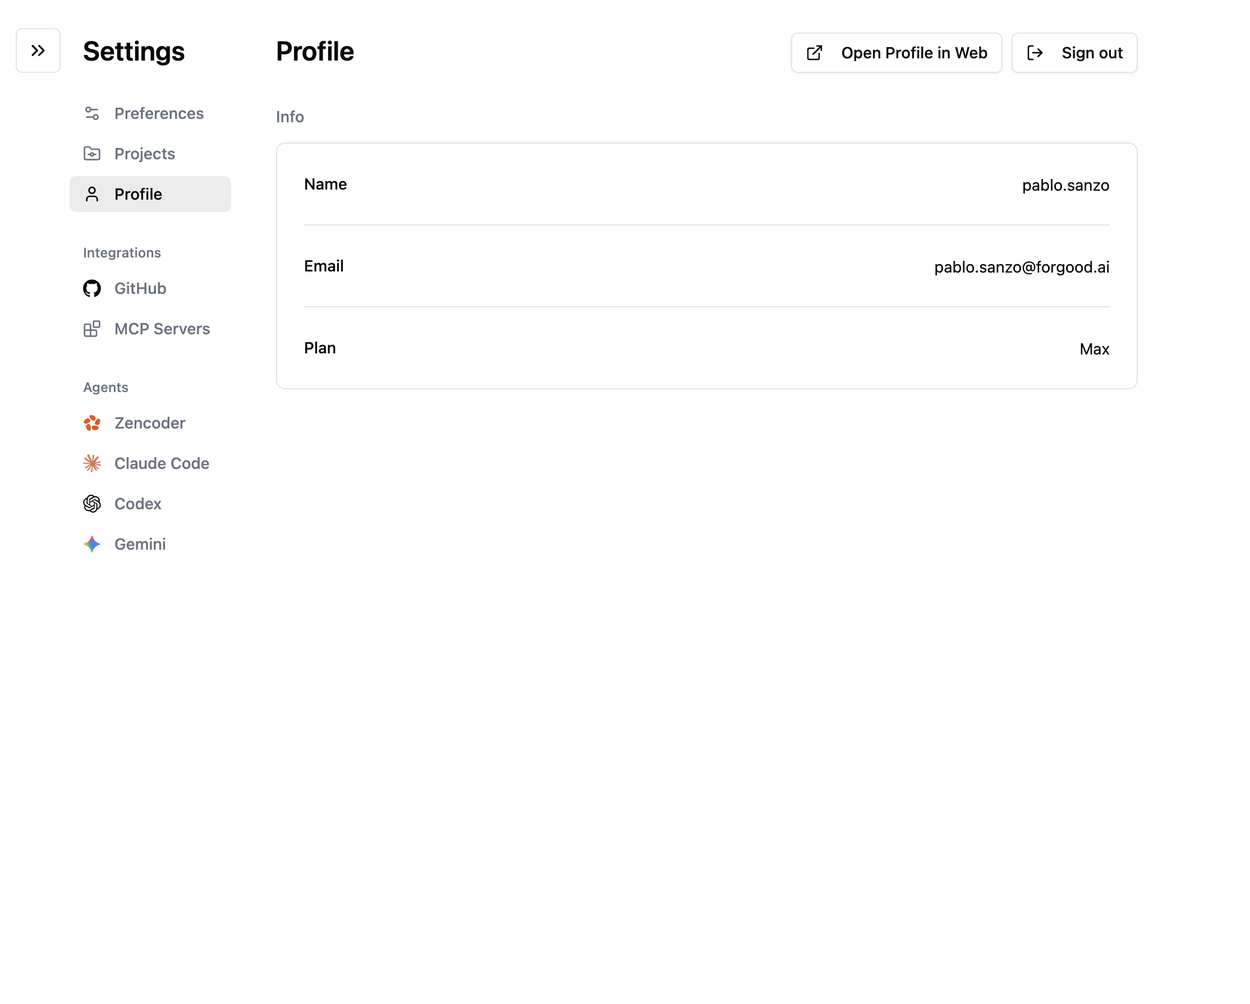Click the Projects folder icon
Screen dimensions: 1250x1004
pos(91,153)
